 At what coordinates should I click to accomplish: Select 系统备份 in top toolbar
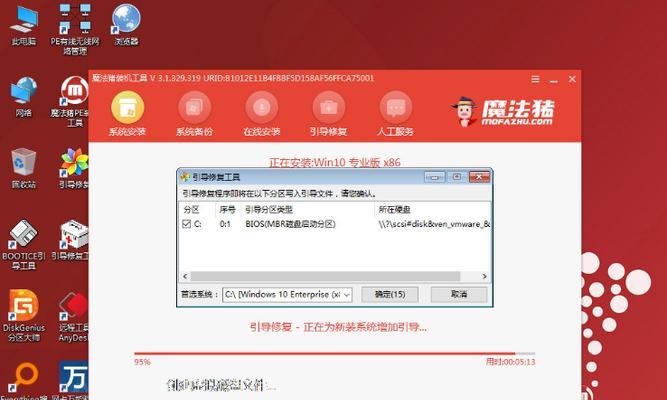(194, 114)
